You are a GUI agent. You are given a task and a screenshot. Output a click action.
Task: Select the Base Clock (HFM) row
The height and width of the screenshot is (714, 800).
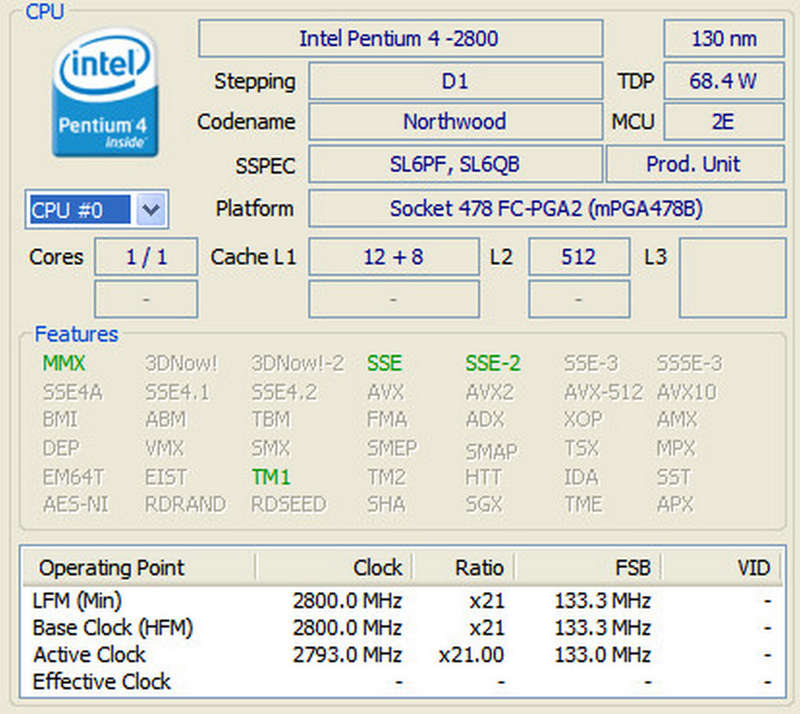coord(402,628)
